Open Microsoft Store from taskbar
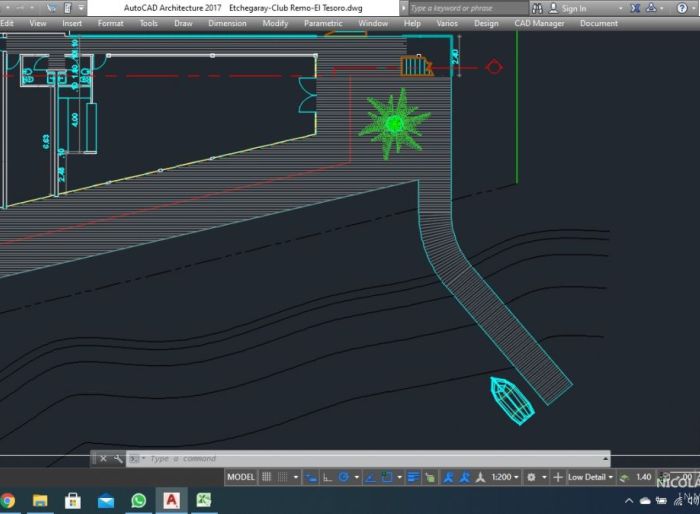This screenshot has width=700, height=514. point(73,501)
